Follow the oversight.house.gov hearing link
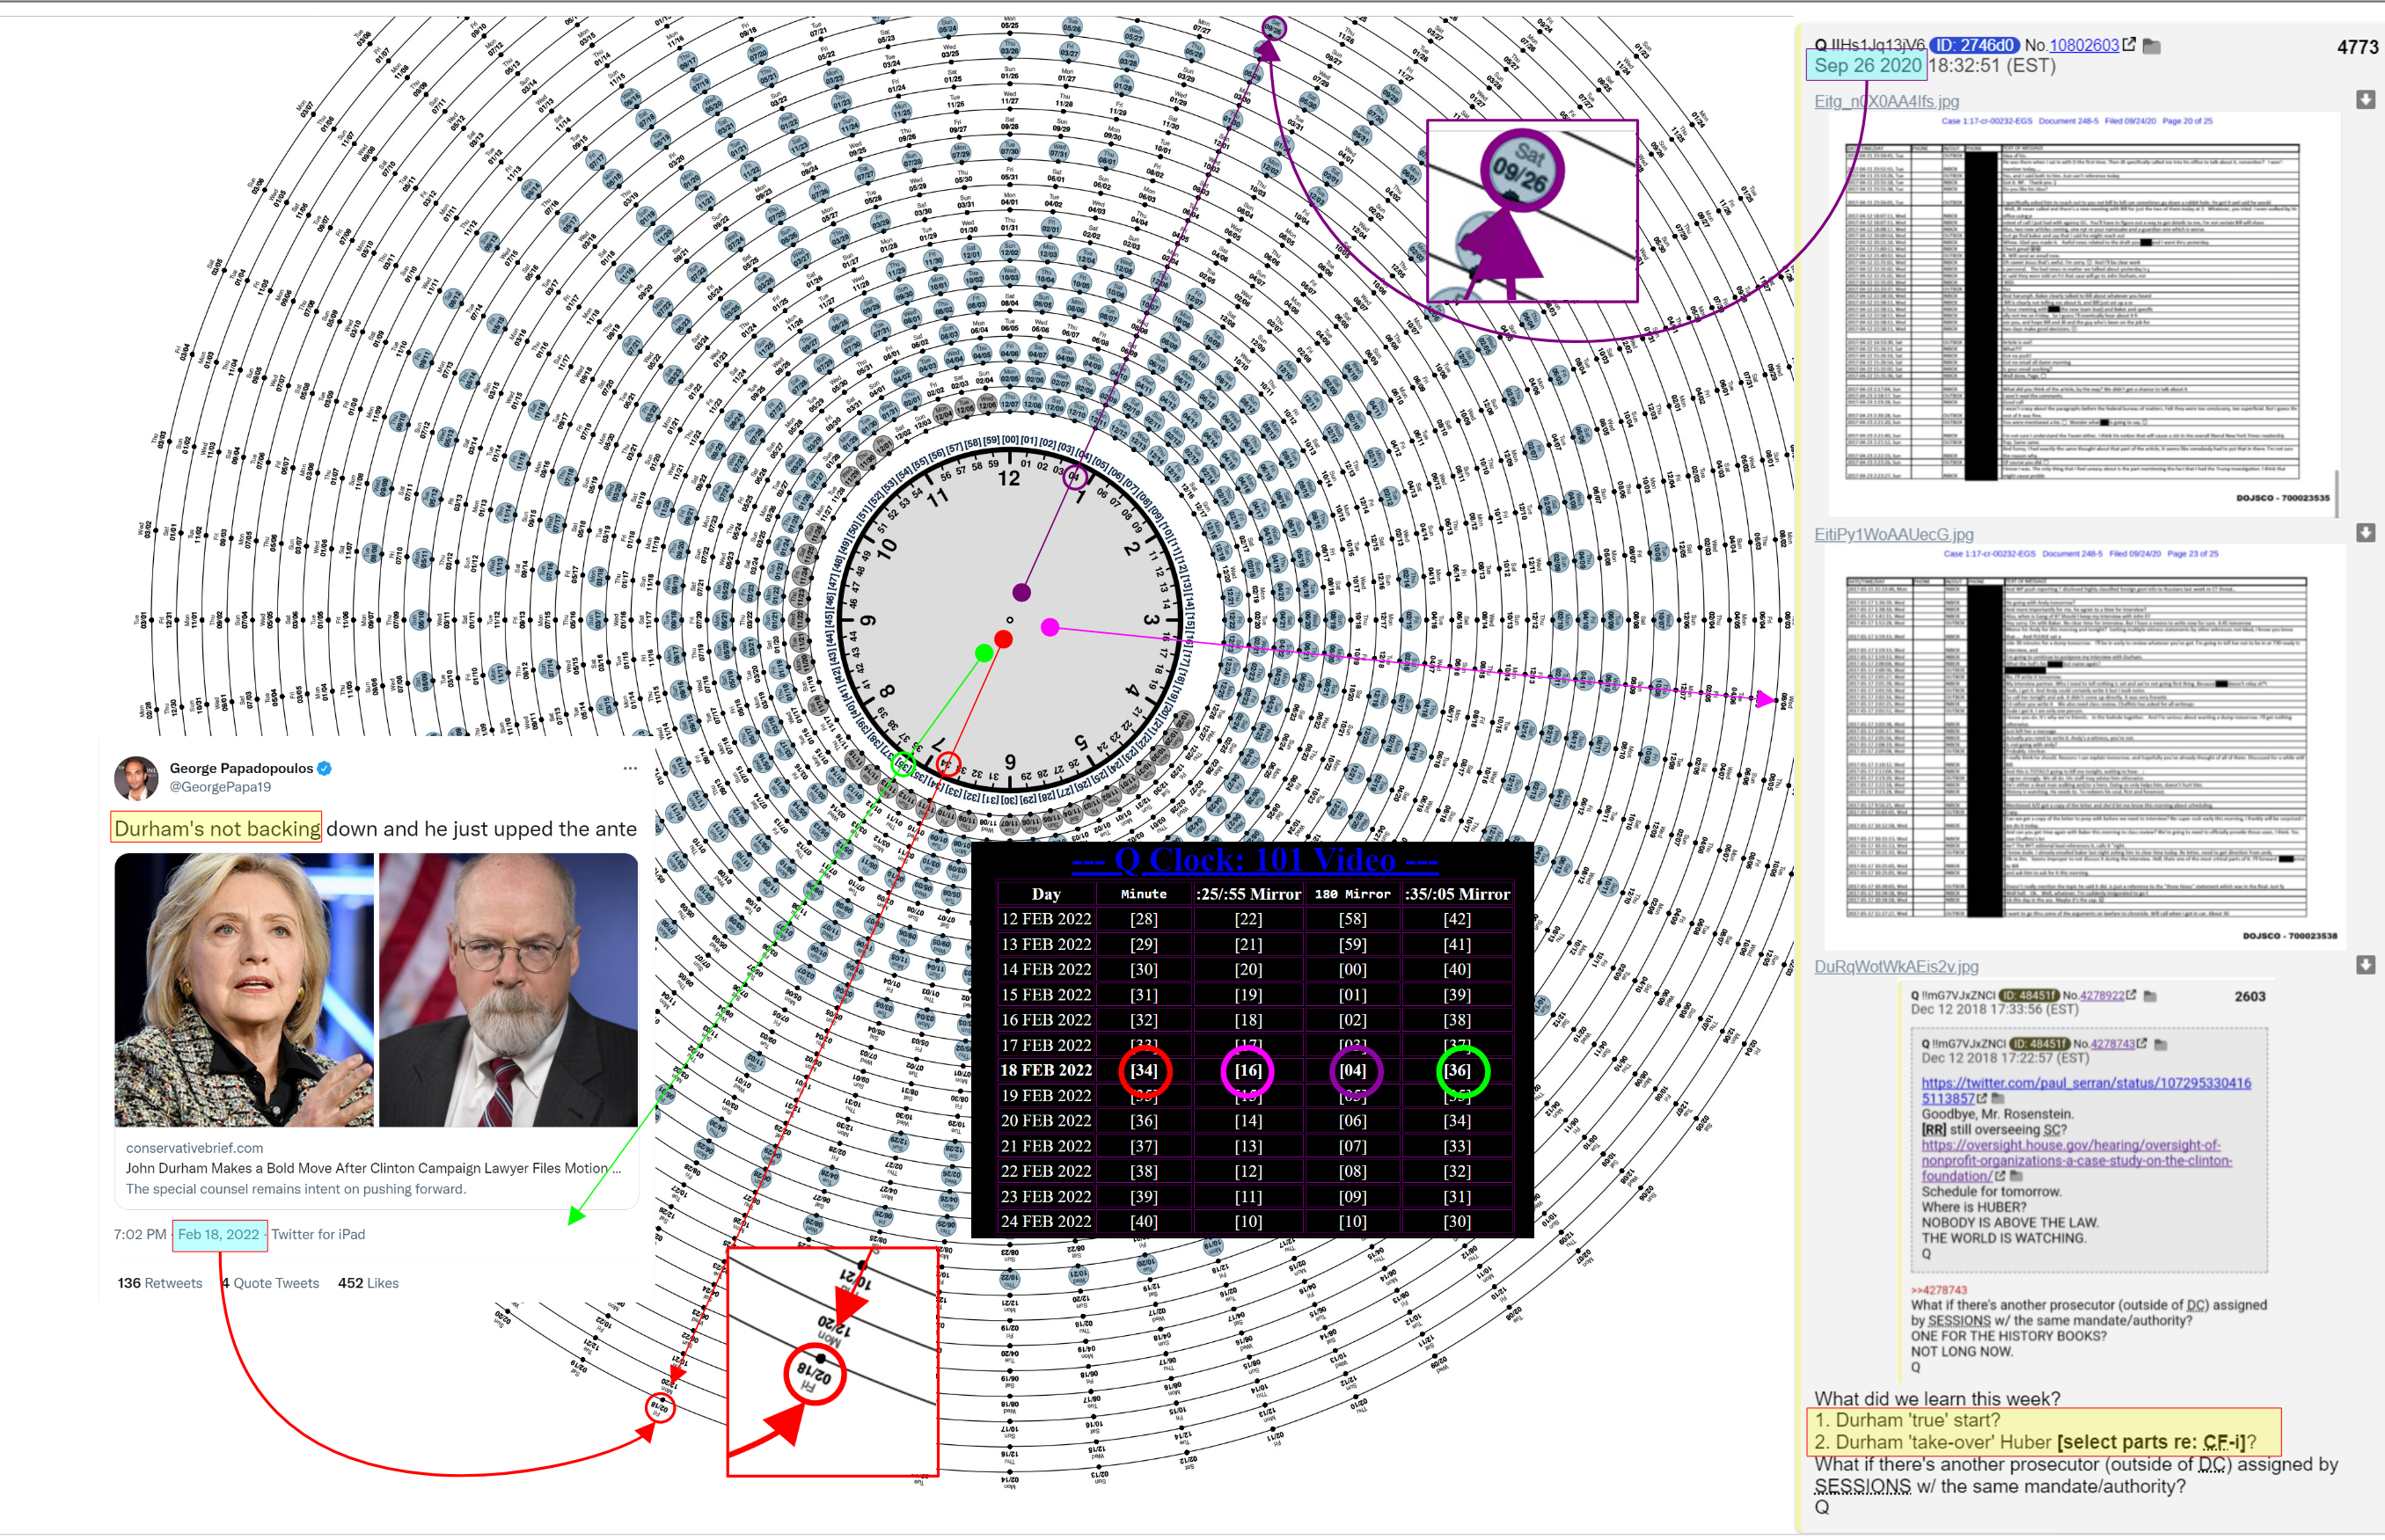The image size is (2385, 1540). pyautogui.click(x=2076, y=1160)
